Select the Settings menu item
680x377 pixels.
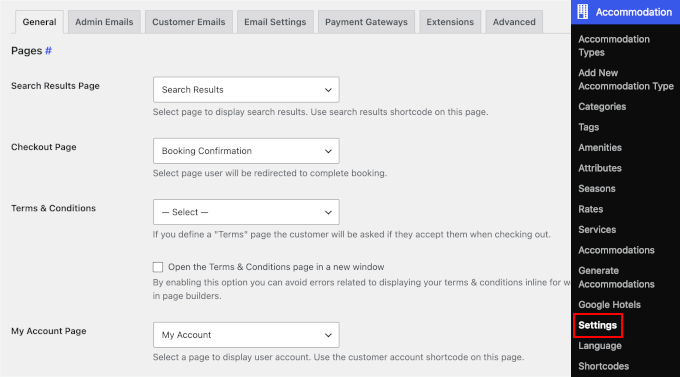click(597, 325)
